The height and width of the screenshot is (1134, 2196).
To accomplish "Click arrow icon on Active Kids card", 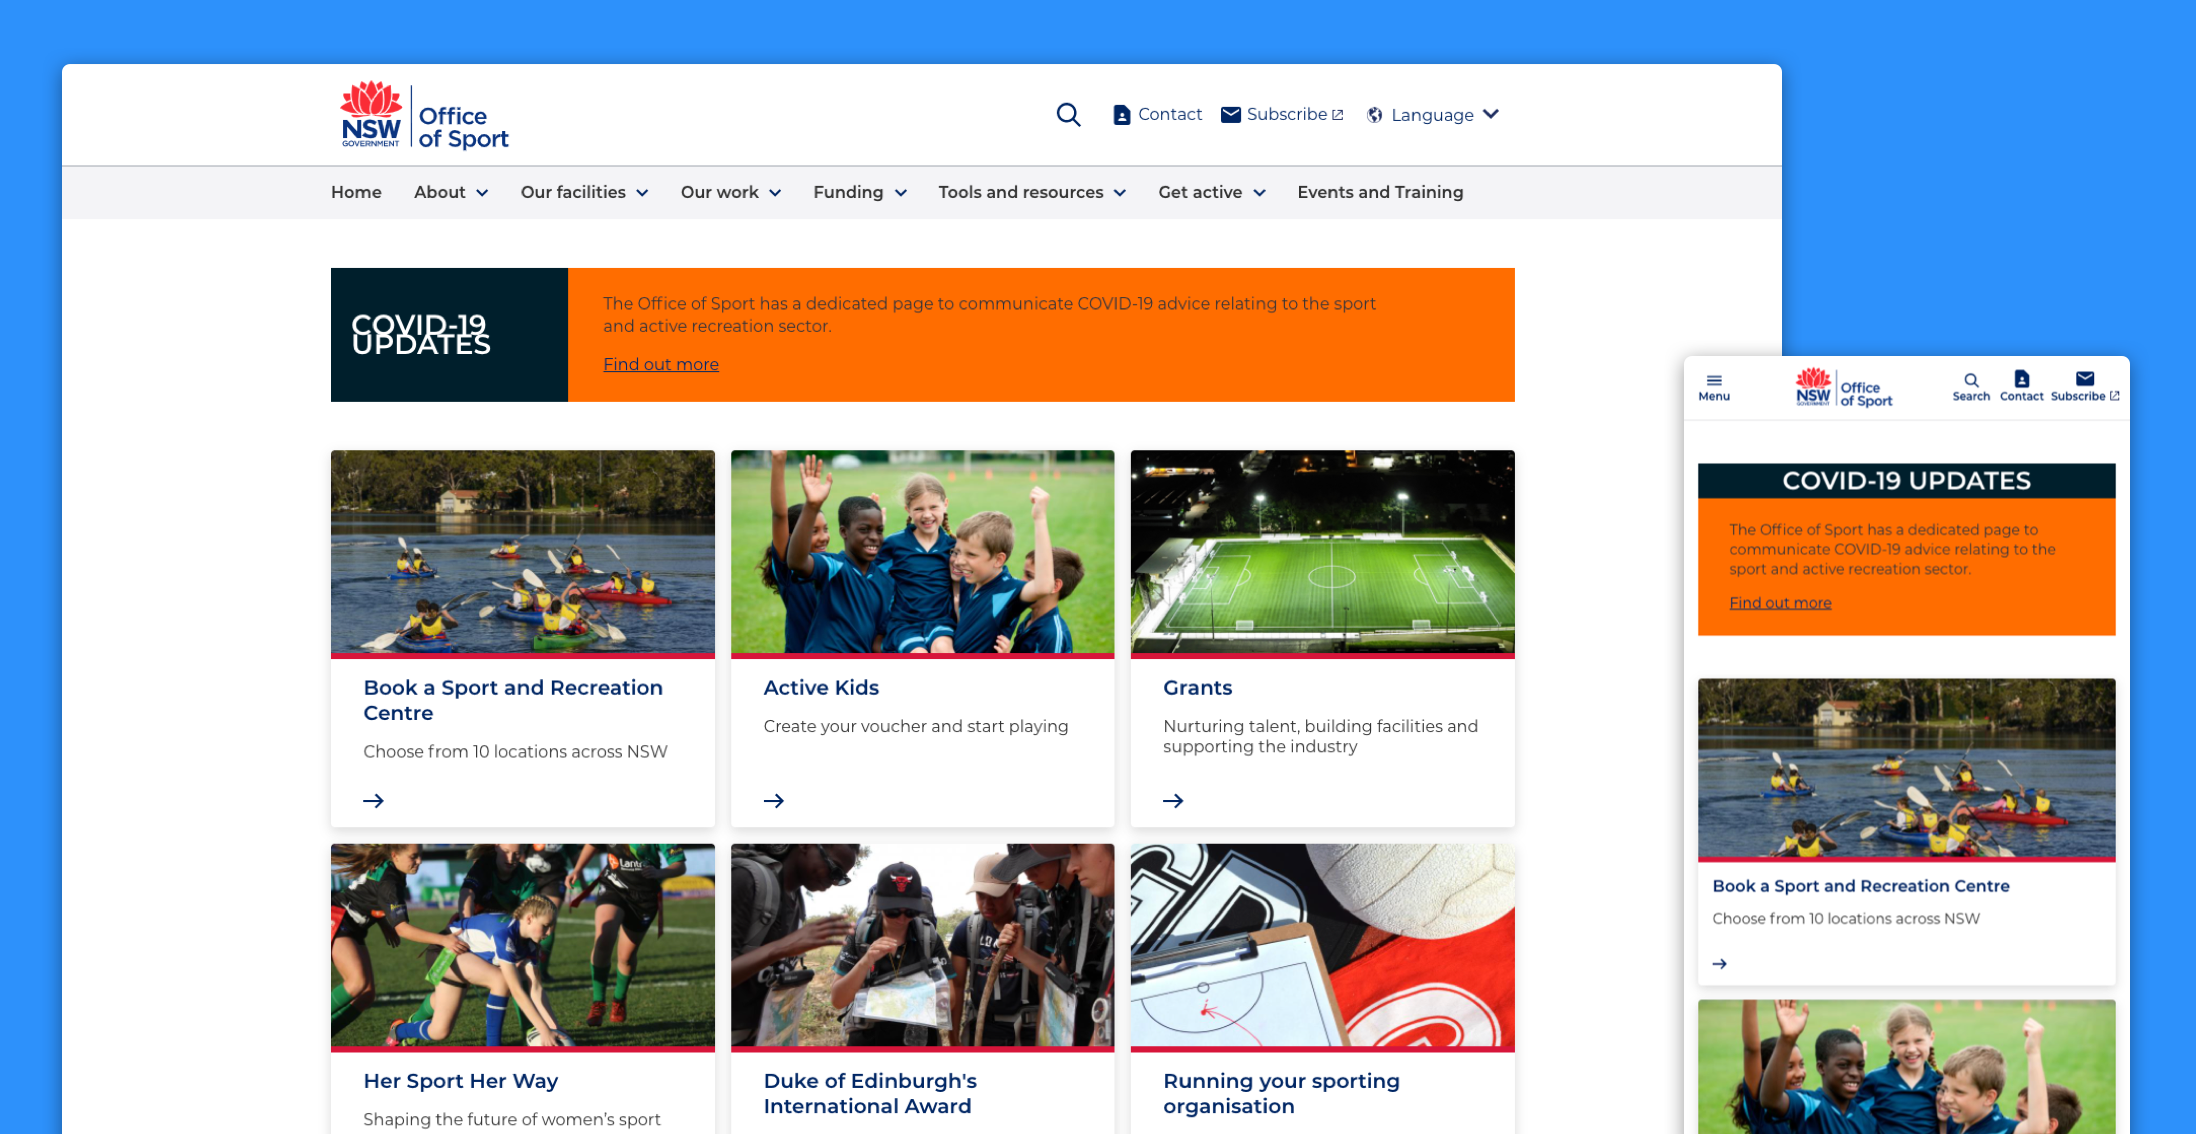I will pos(774,801).
